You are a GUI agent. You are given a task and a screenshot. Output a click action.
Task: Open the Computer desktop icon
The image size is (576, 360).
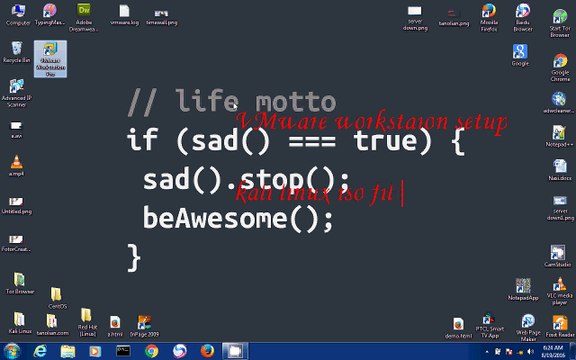coord(18,15)
